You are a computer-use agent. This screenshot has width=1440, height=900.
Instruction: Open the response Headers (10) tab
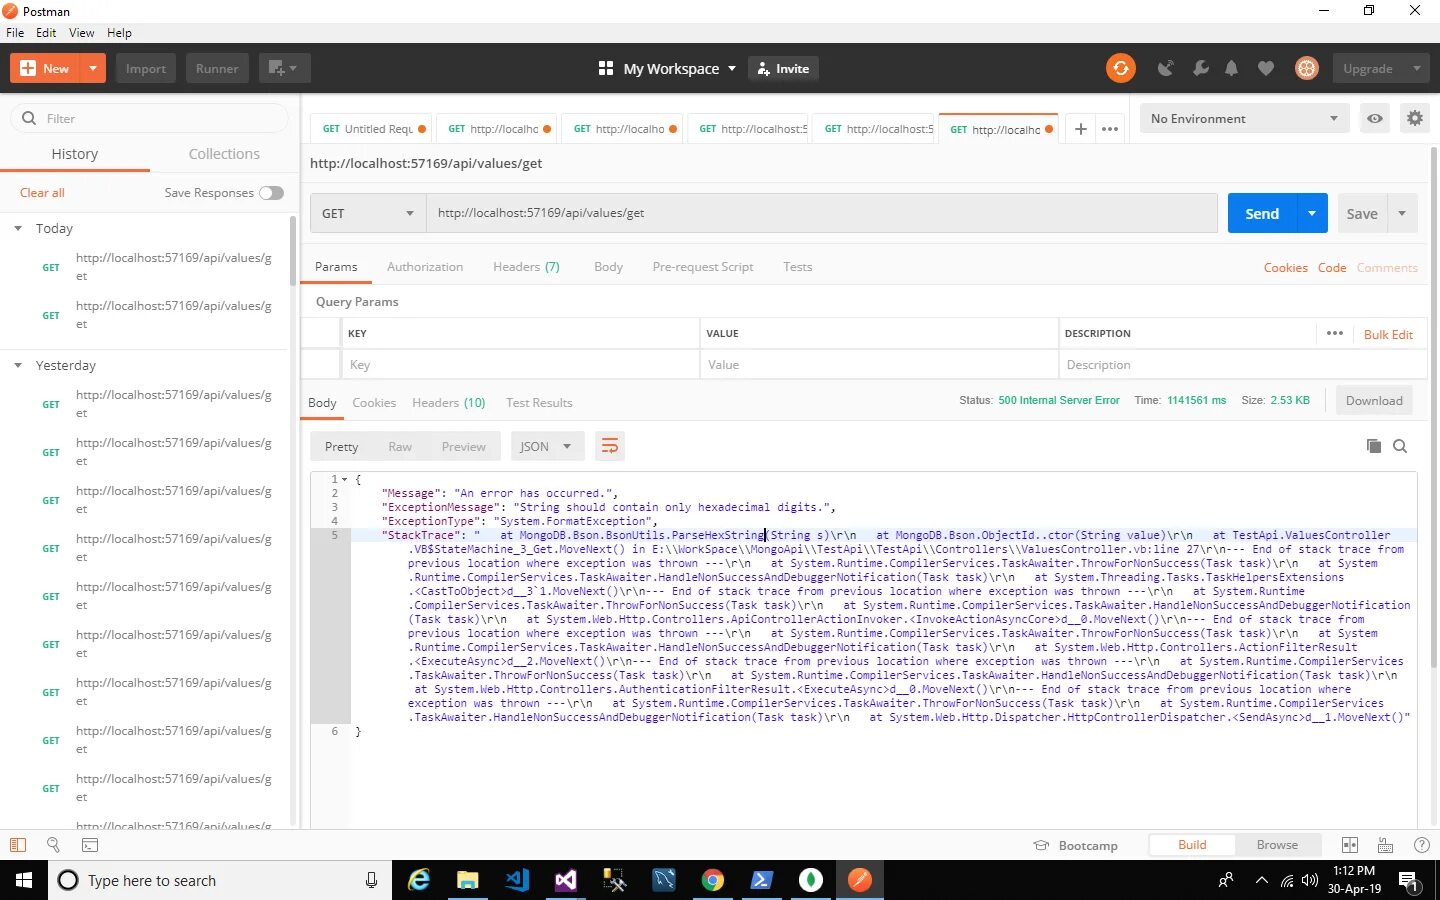click(x=449, y=403)
